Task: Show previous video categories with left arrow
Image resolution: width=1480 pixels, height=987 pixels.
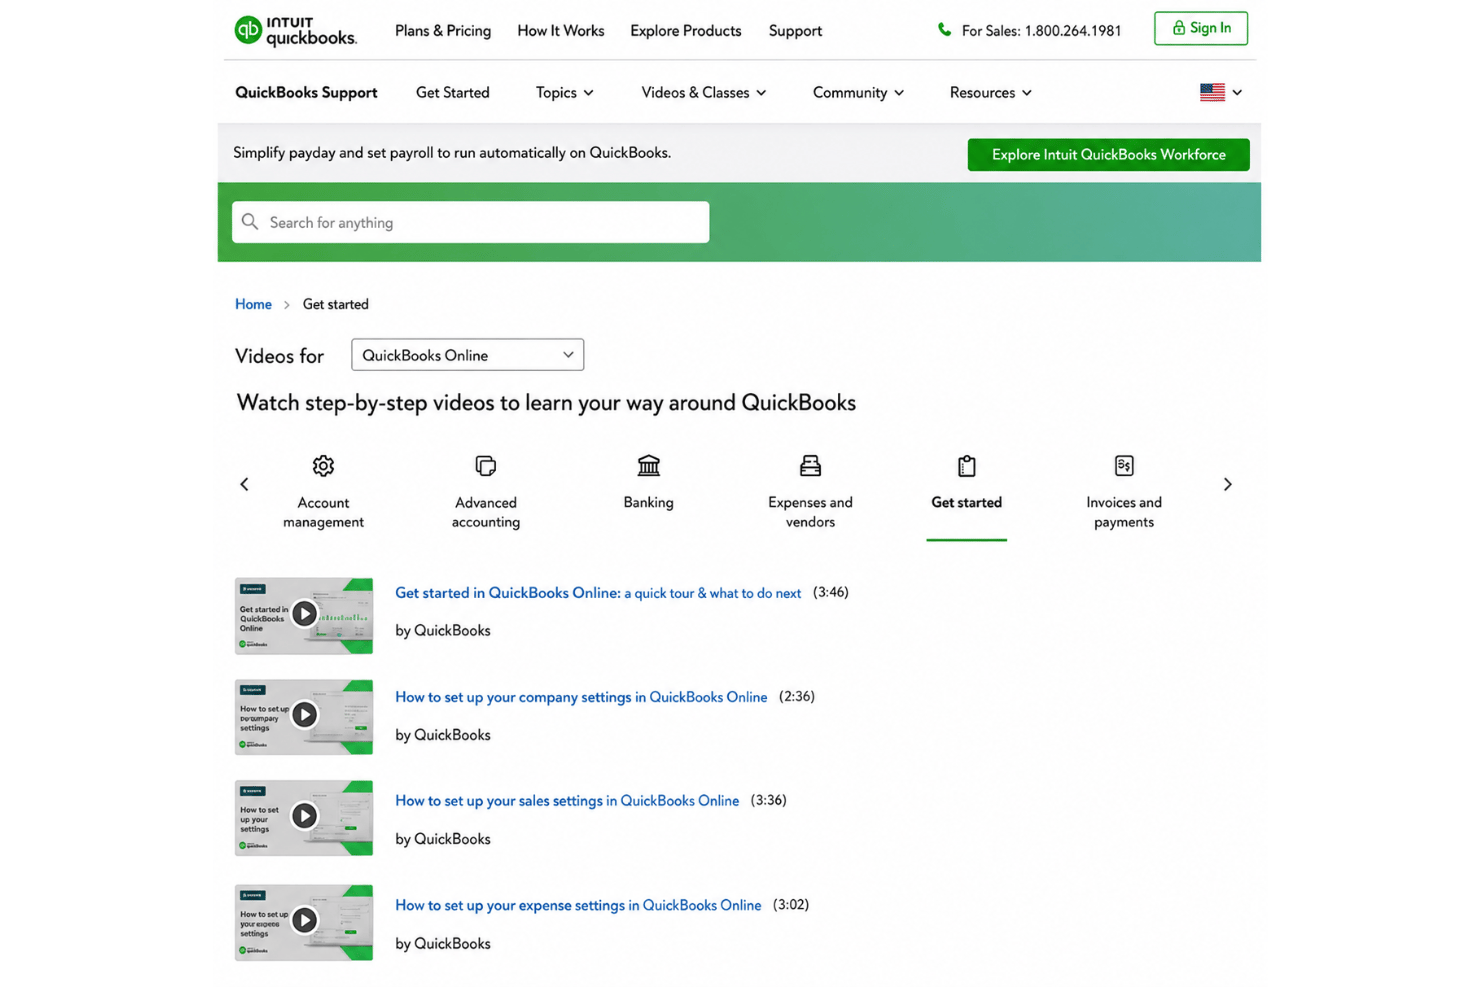Action: coord(244,484)
